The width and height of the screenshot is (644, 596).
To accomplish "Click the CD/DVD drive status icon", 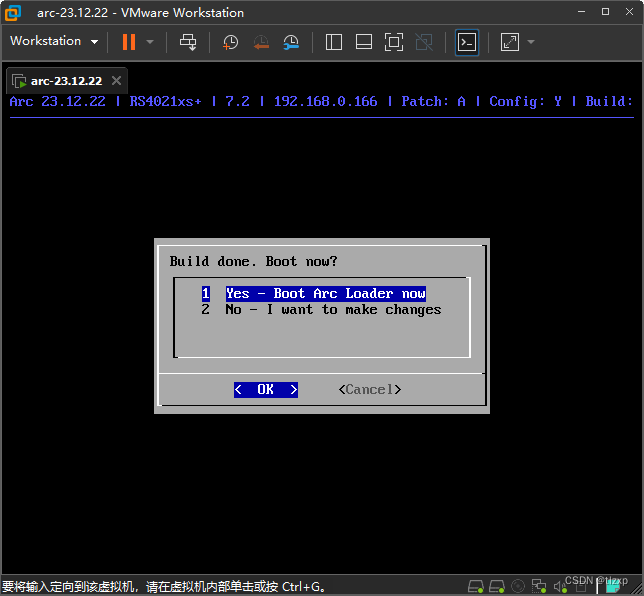I will click(x=518, y=586).
